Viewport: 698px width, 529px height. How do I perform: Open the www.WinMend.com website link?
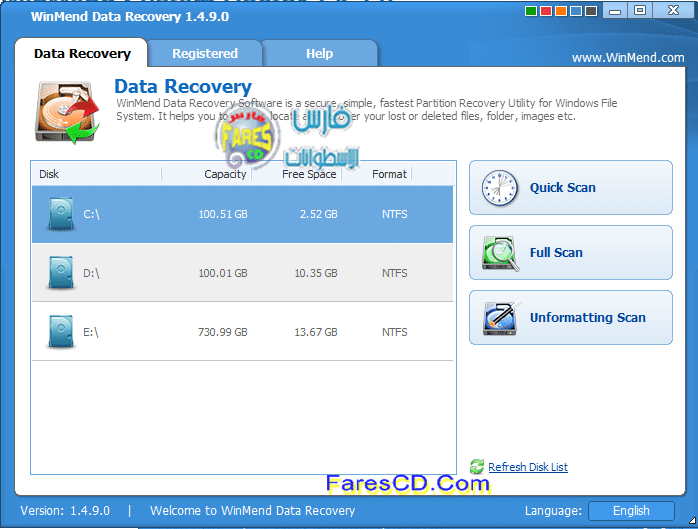click(628, 57)
